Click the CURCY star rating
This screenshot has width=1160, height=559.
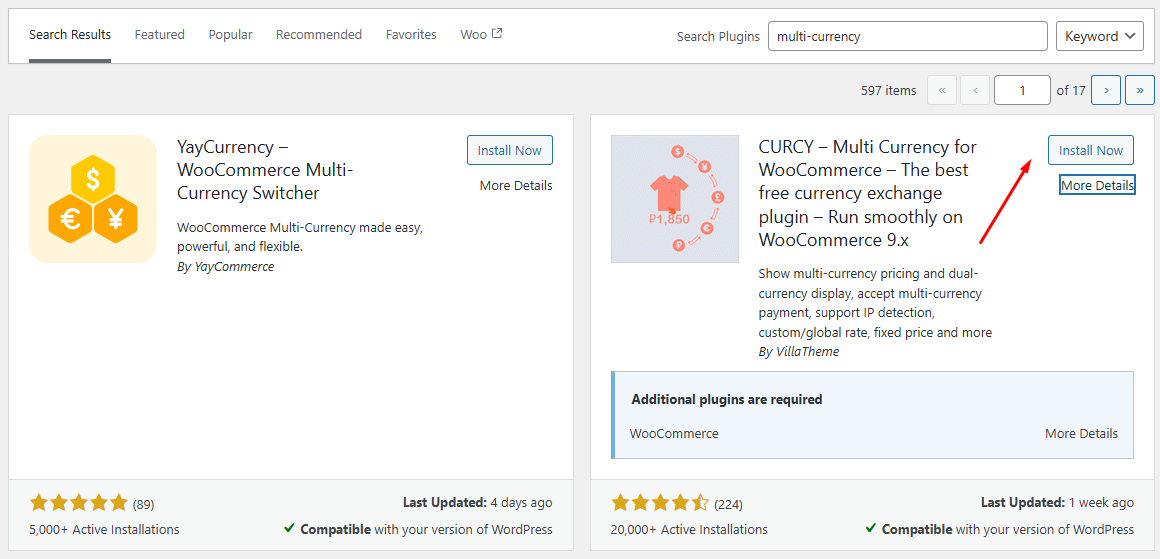click(x=660, y=504)
